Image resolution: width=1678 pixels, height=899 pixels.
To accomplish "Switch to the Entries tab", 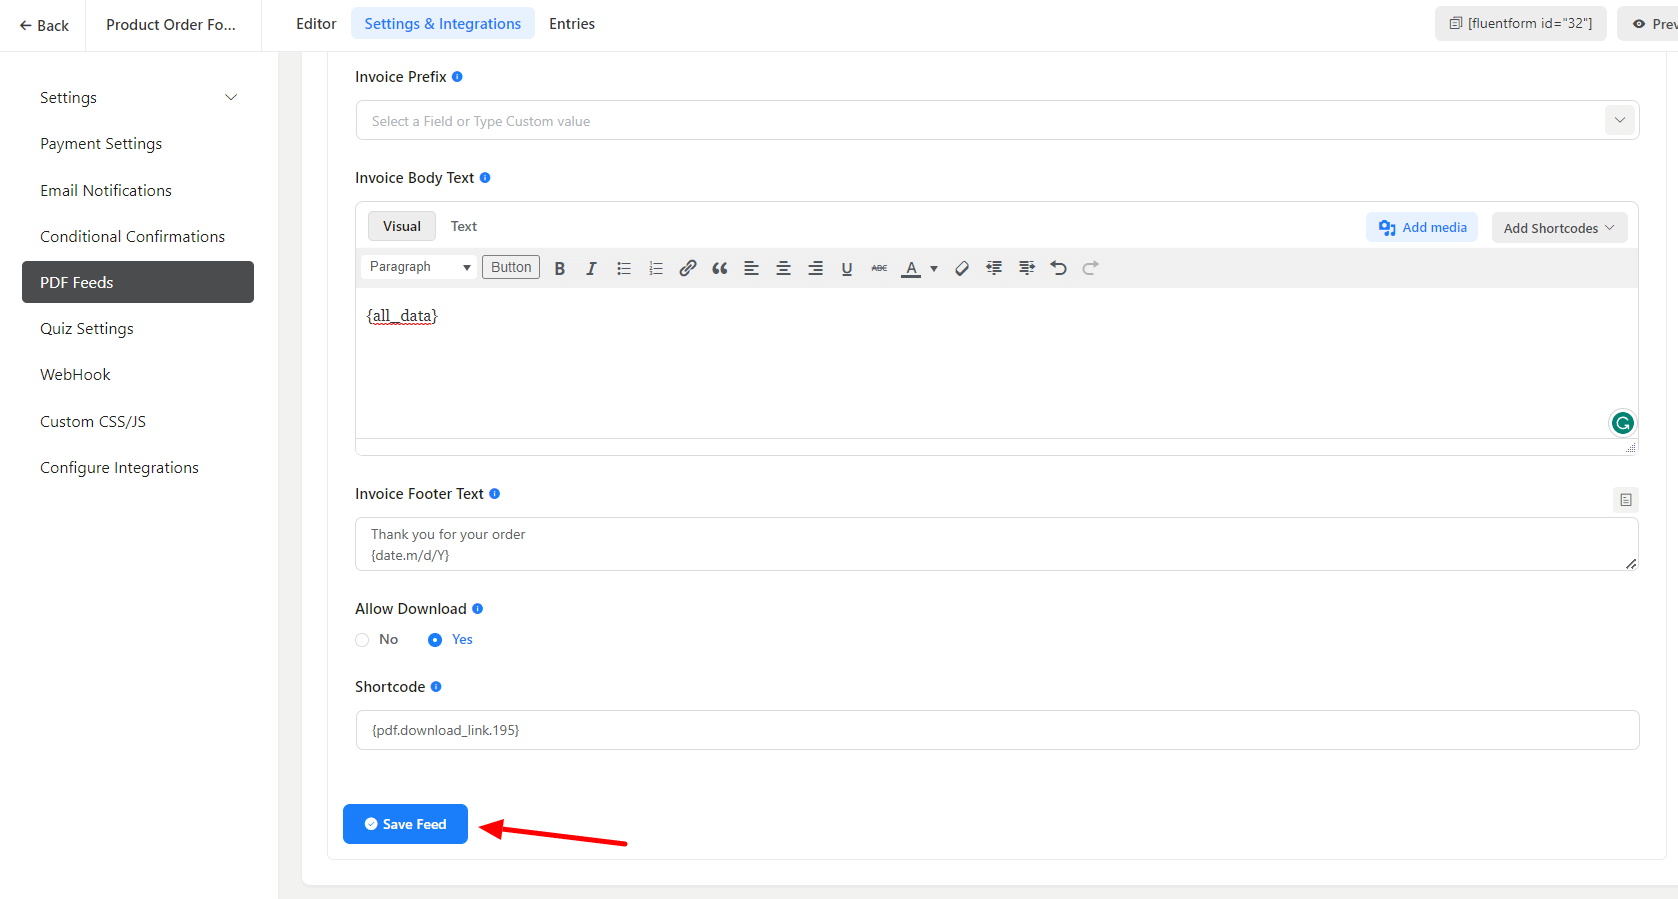I will pos(572,24).
